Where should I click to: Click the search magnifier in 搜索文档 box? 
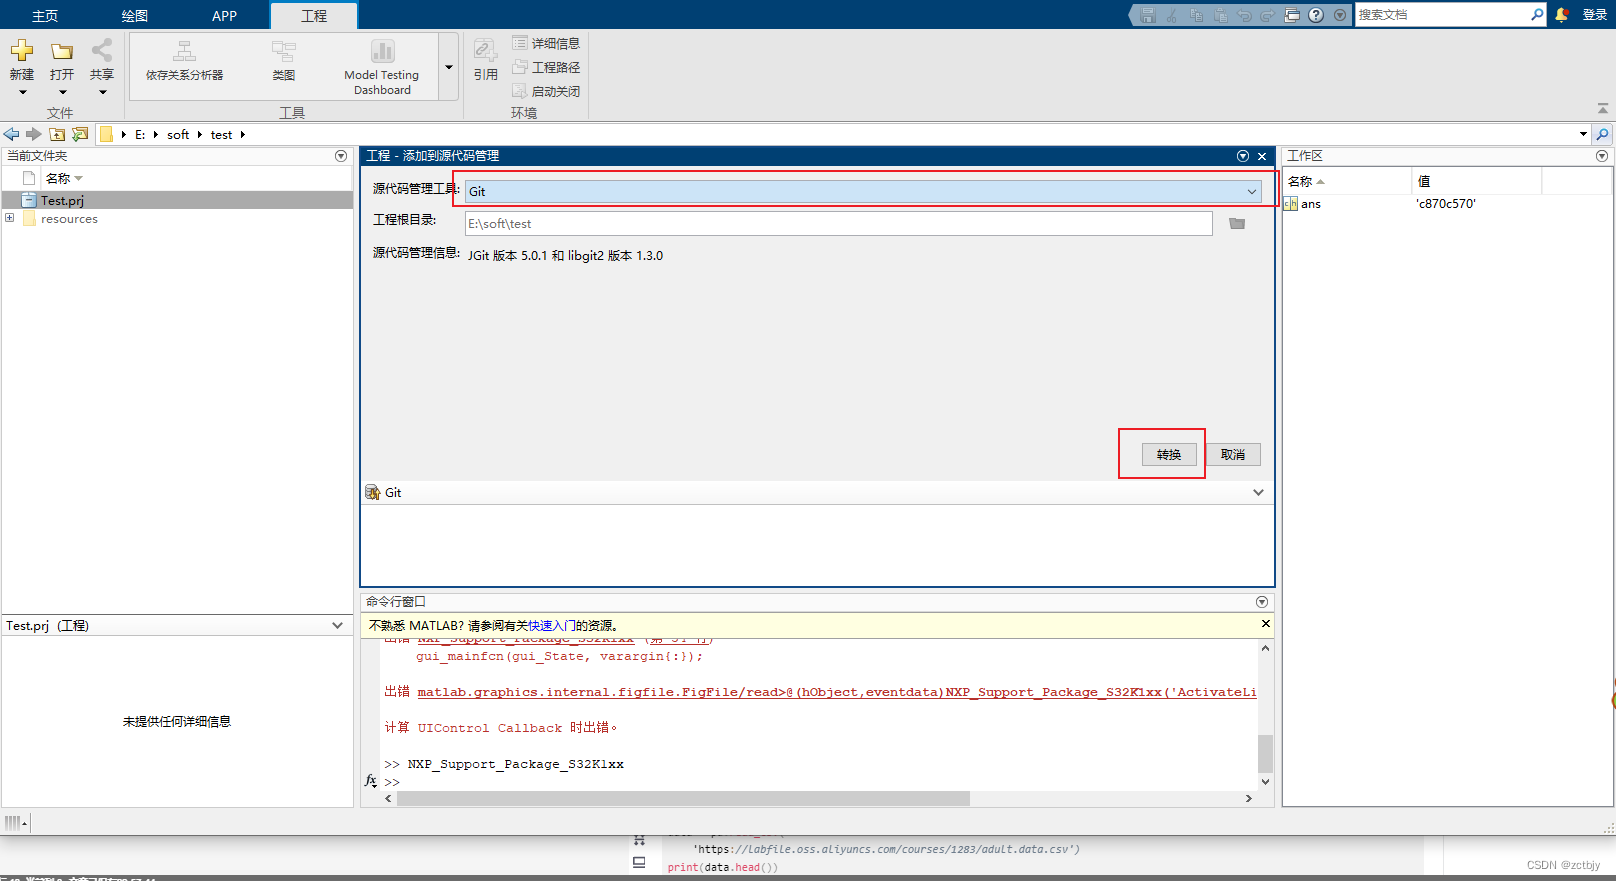1537,14
